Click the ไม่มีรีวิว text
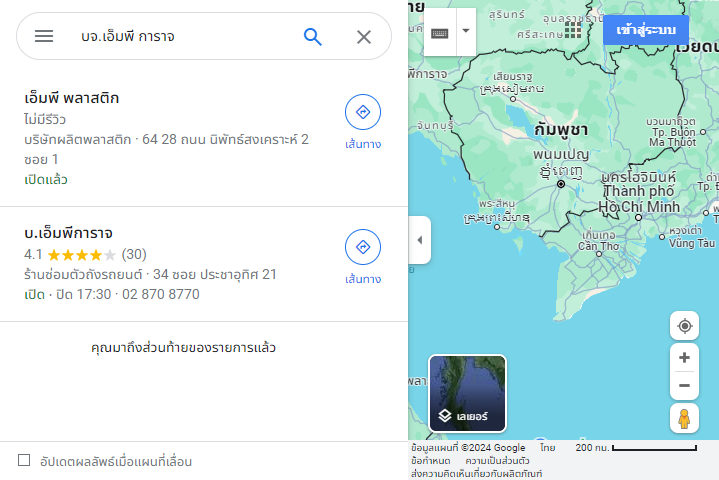Image resolution: width=719 pixels, height=480 pixels. click(x=45, y=120)
